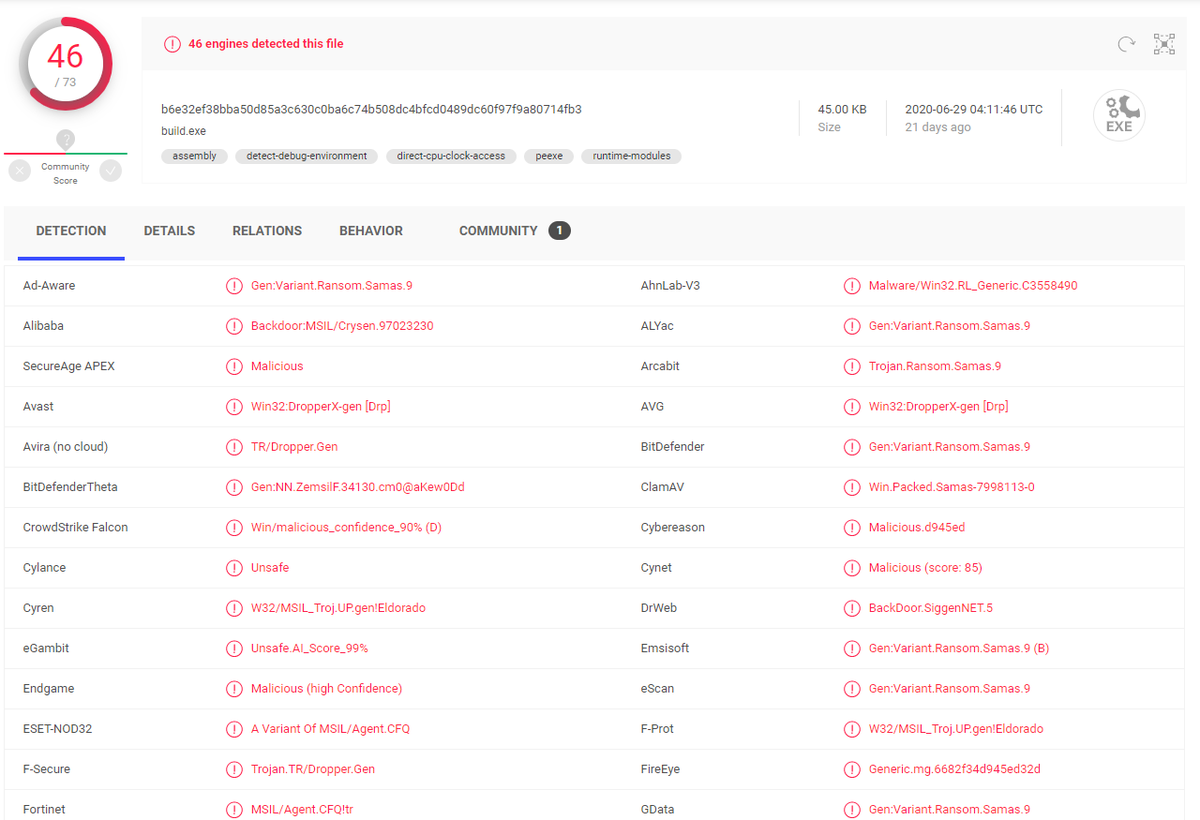This screenshot has height=820, width=1200.
Task: Click the SecureAge APEX engine name
Action: coord(69,366)
